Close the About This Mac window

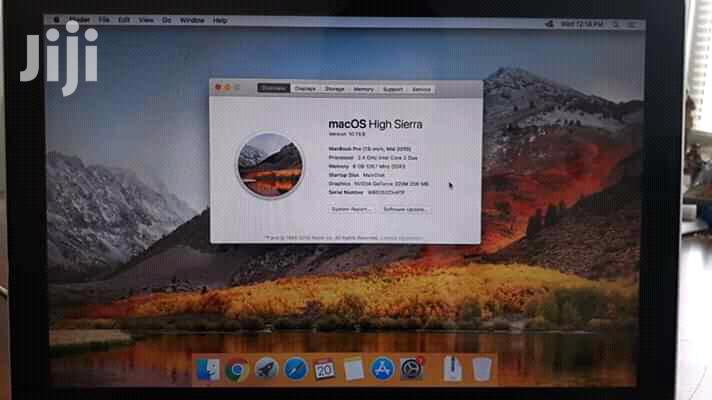coord(218,87)
